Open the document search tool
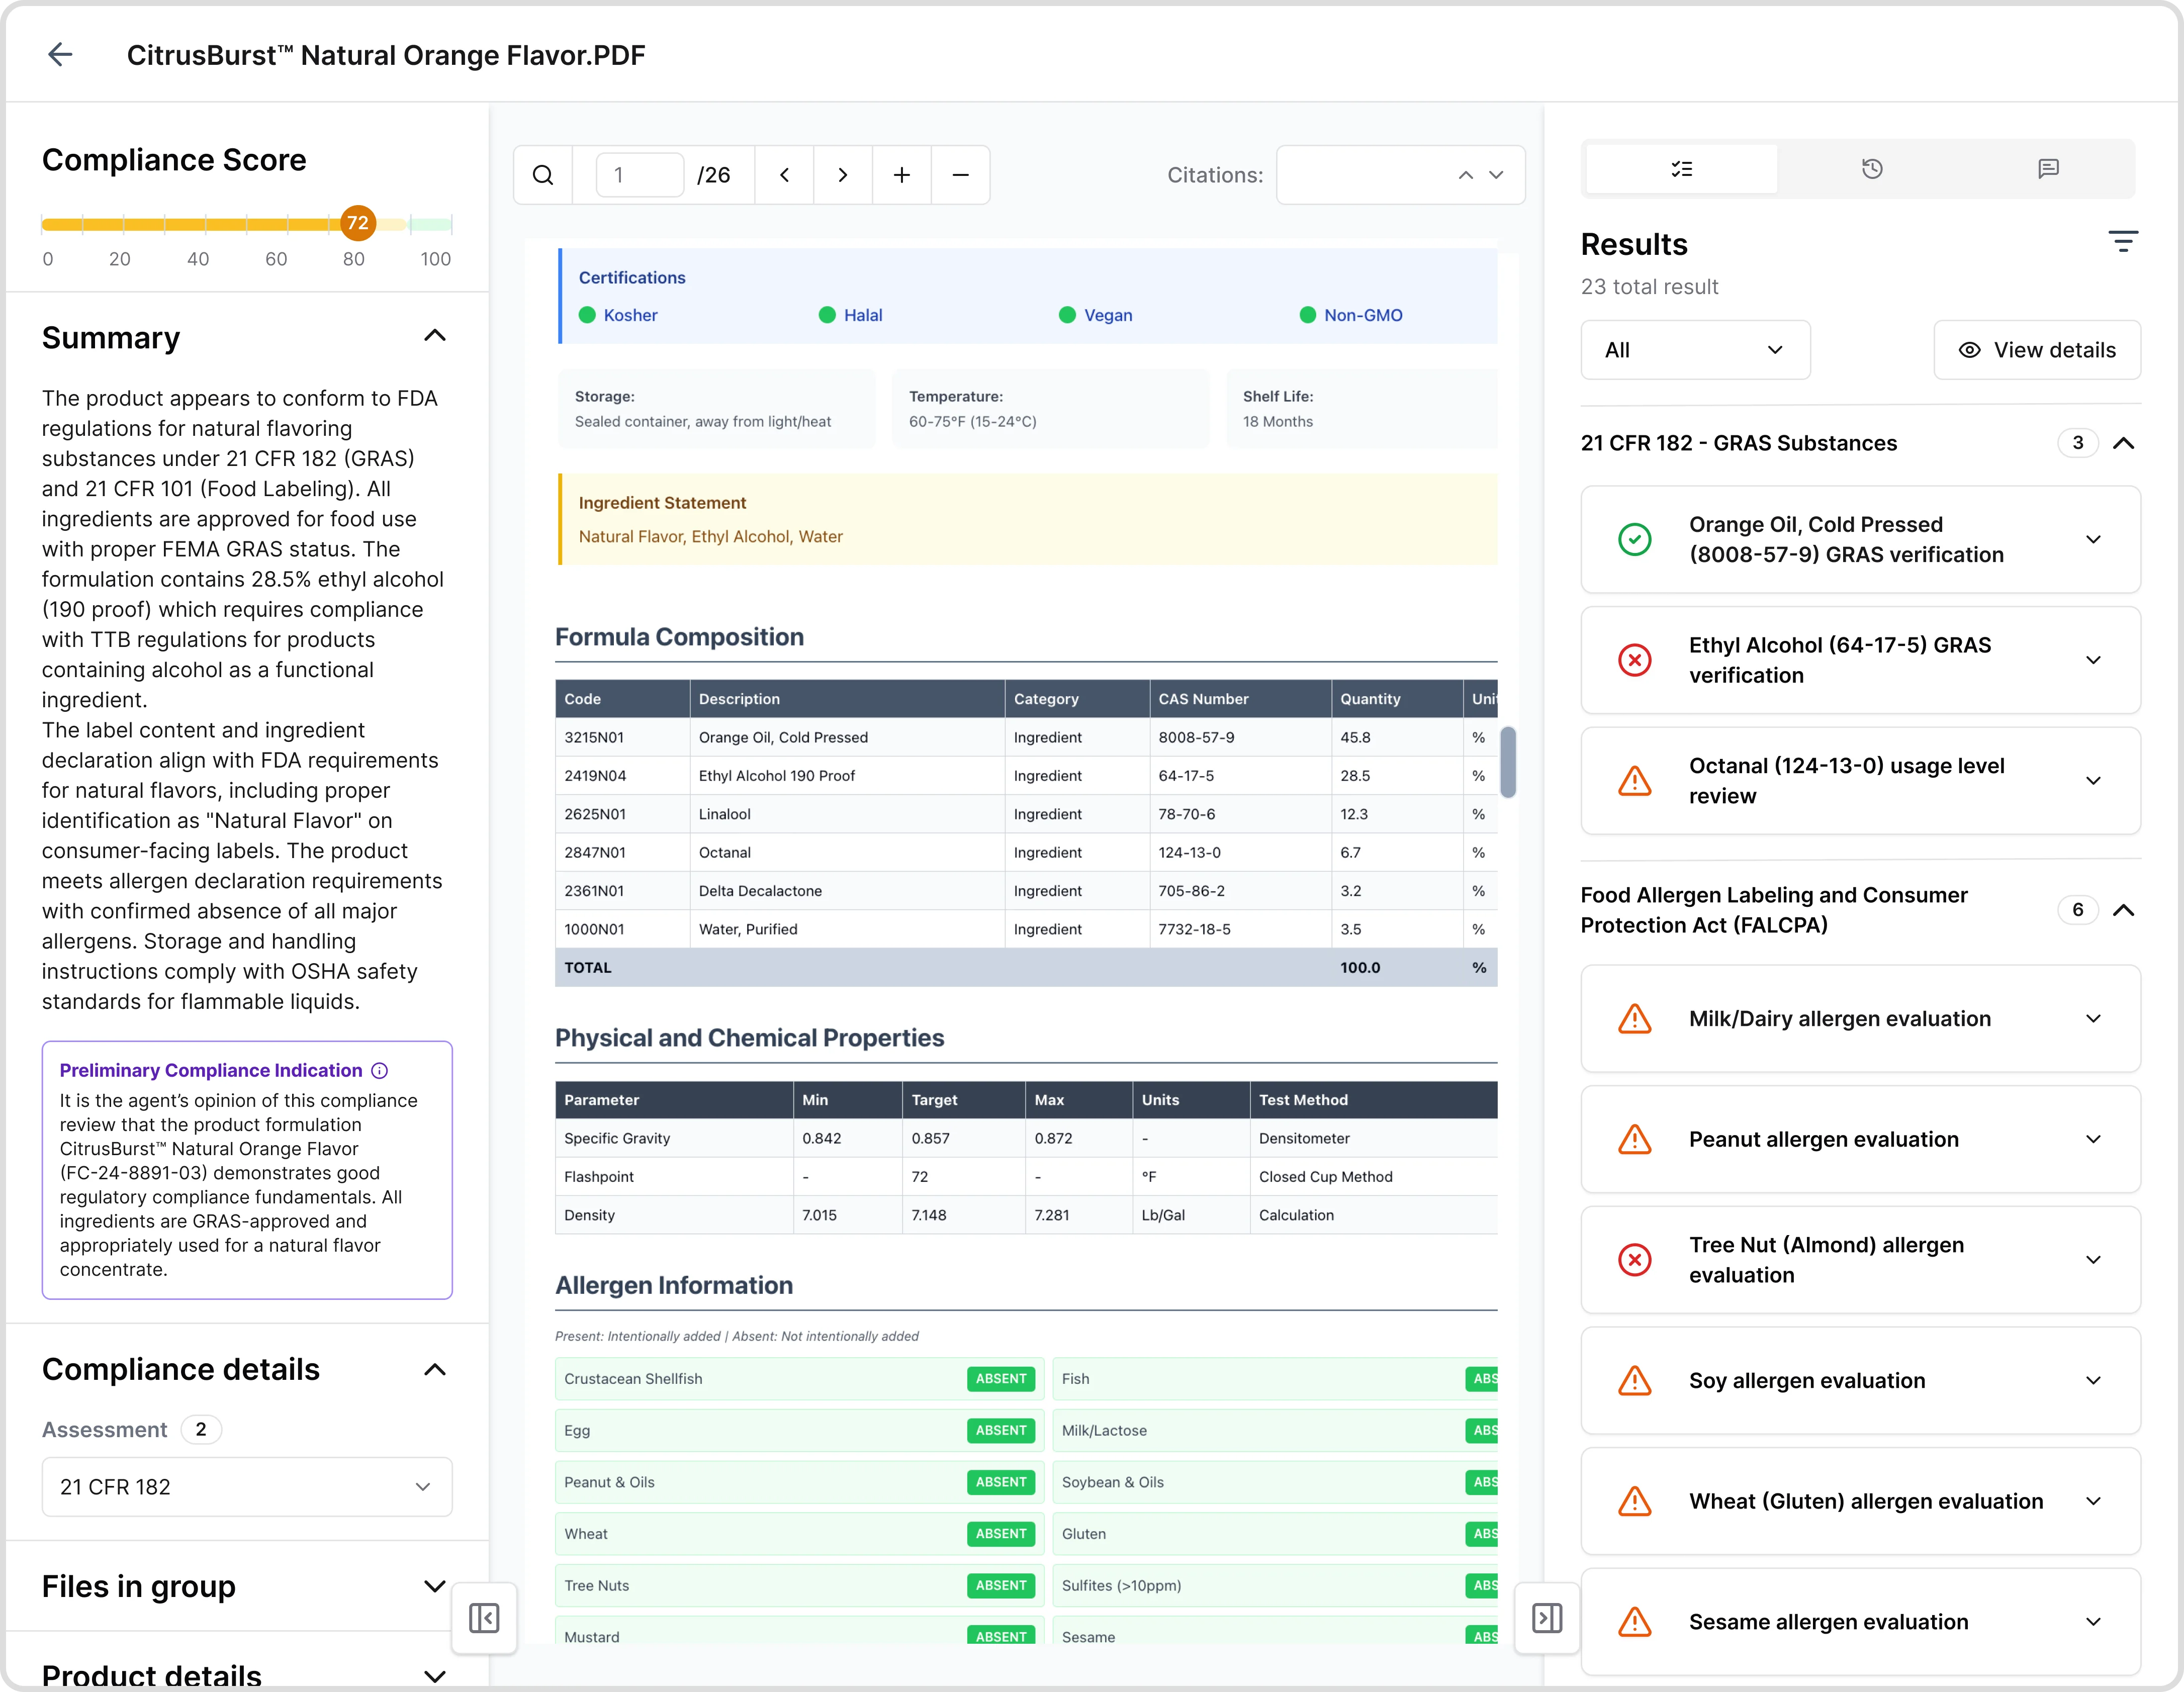The image size is (2184, 1692). [x=543, y=175]
